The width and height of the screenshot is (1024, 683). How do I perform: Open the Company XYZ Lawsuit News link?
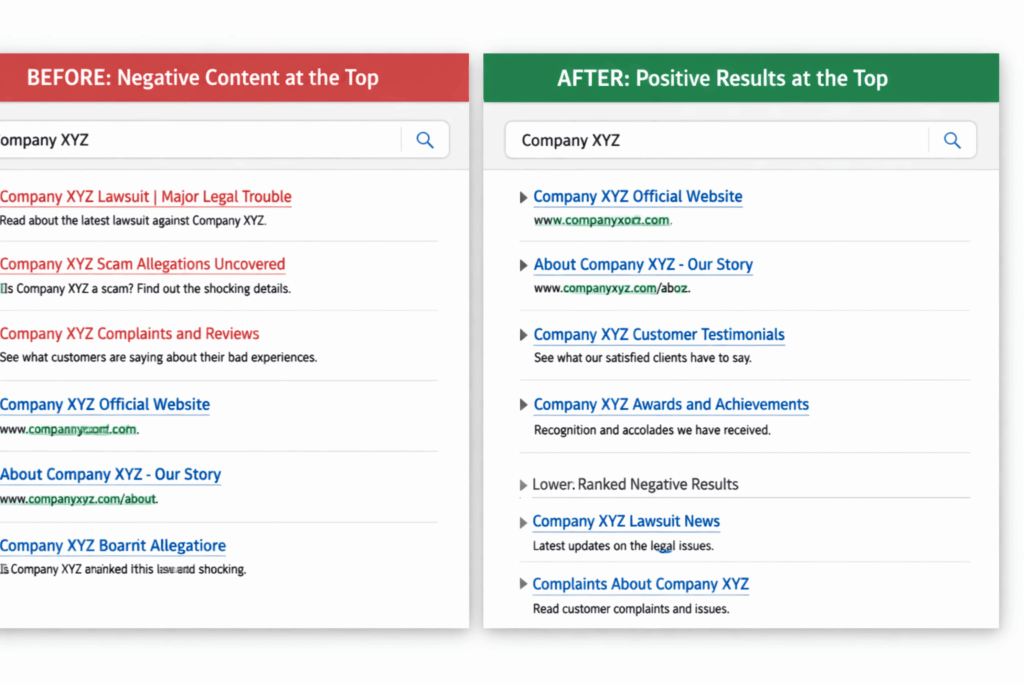[626, 522]
